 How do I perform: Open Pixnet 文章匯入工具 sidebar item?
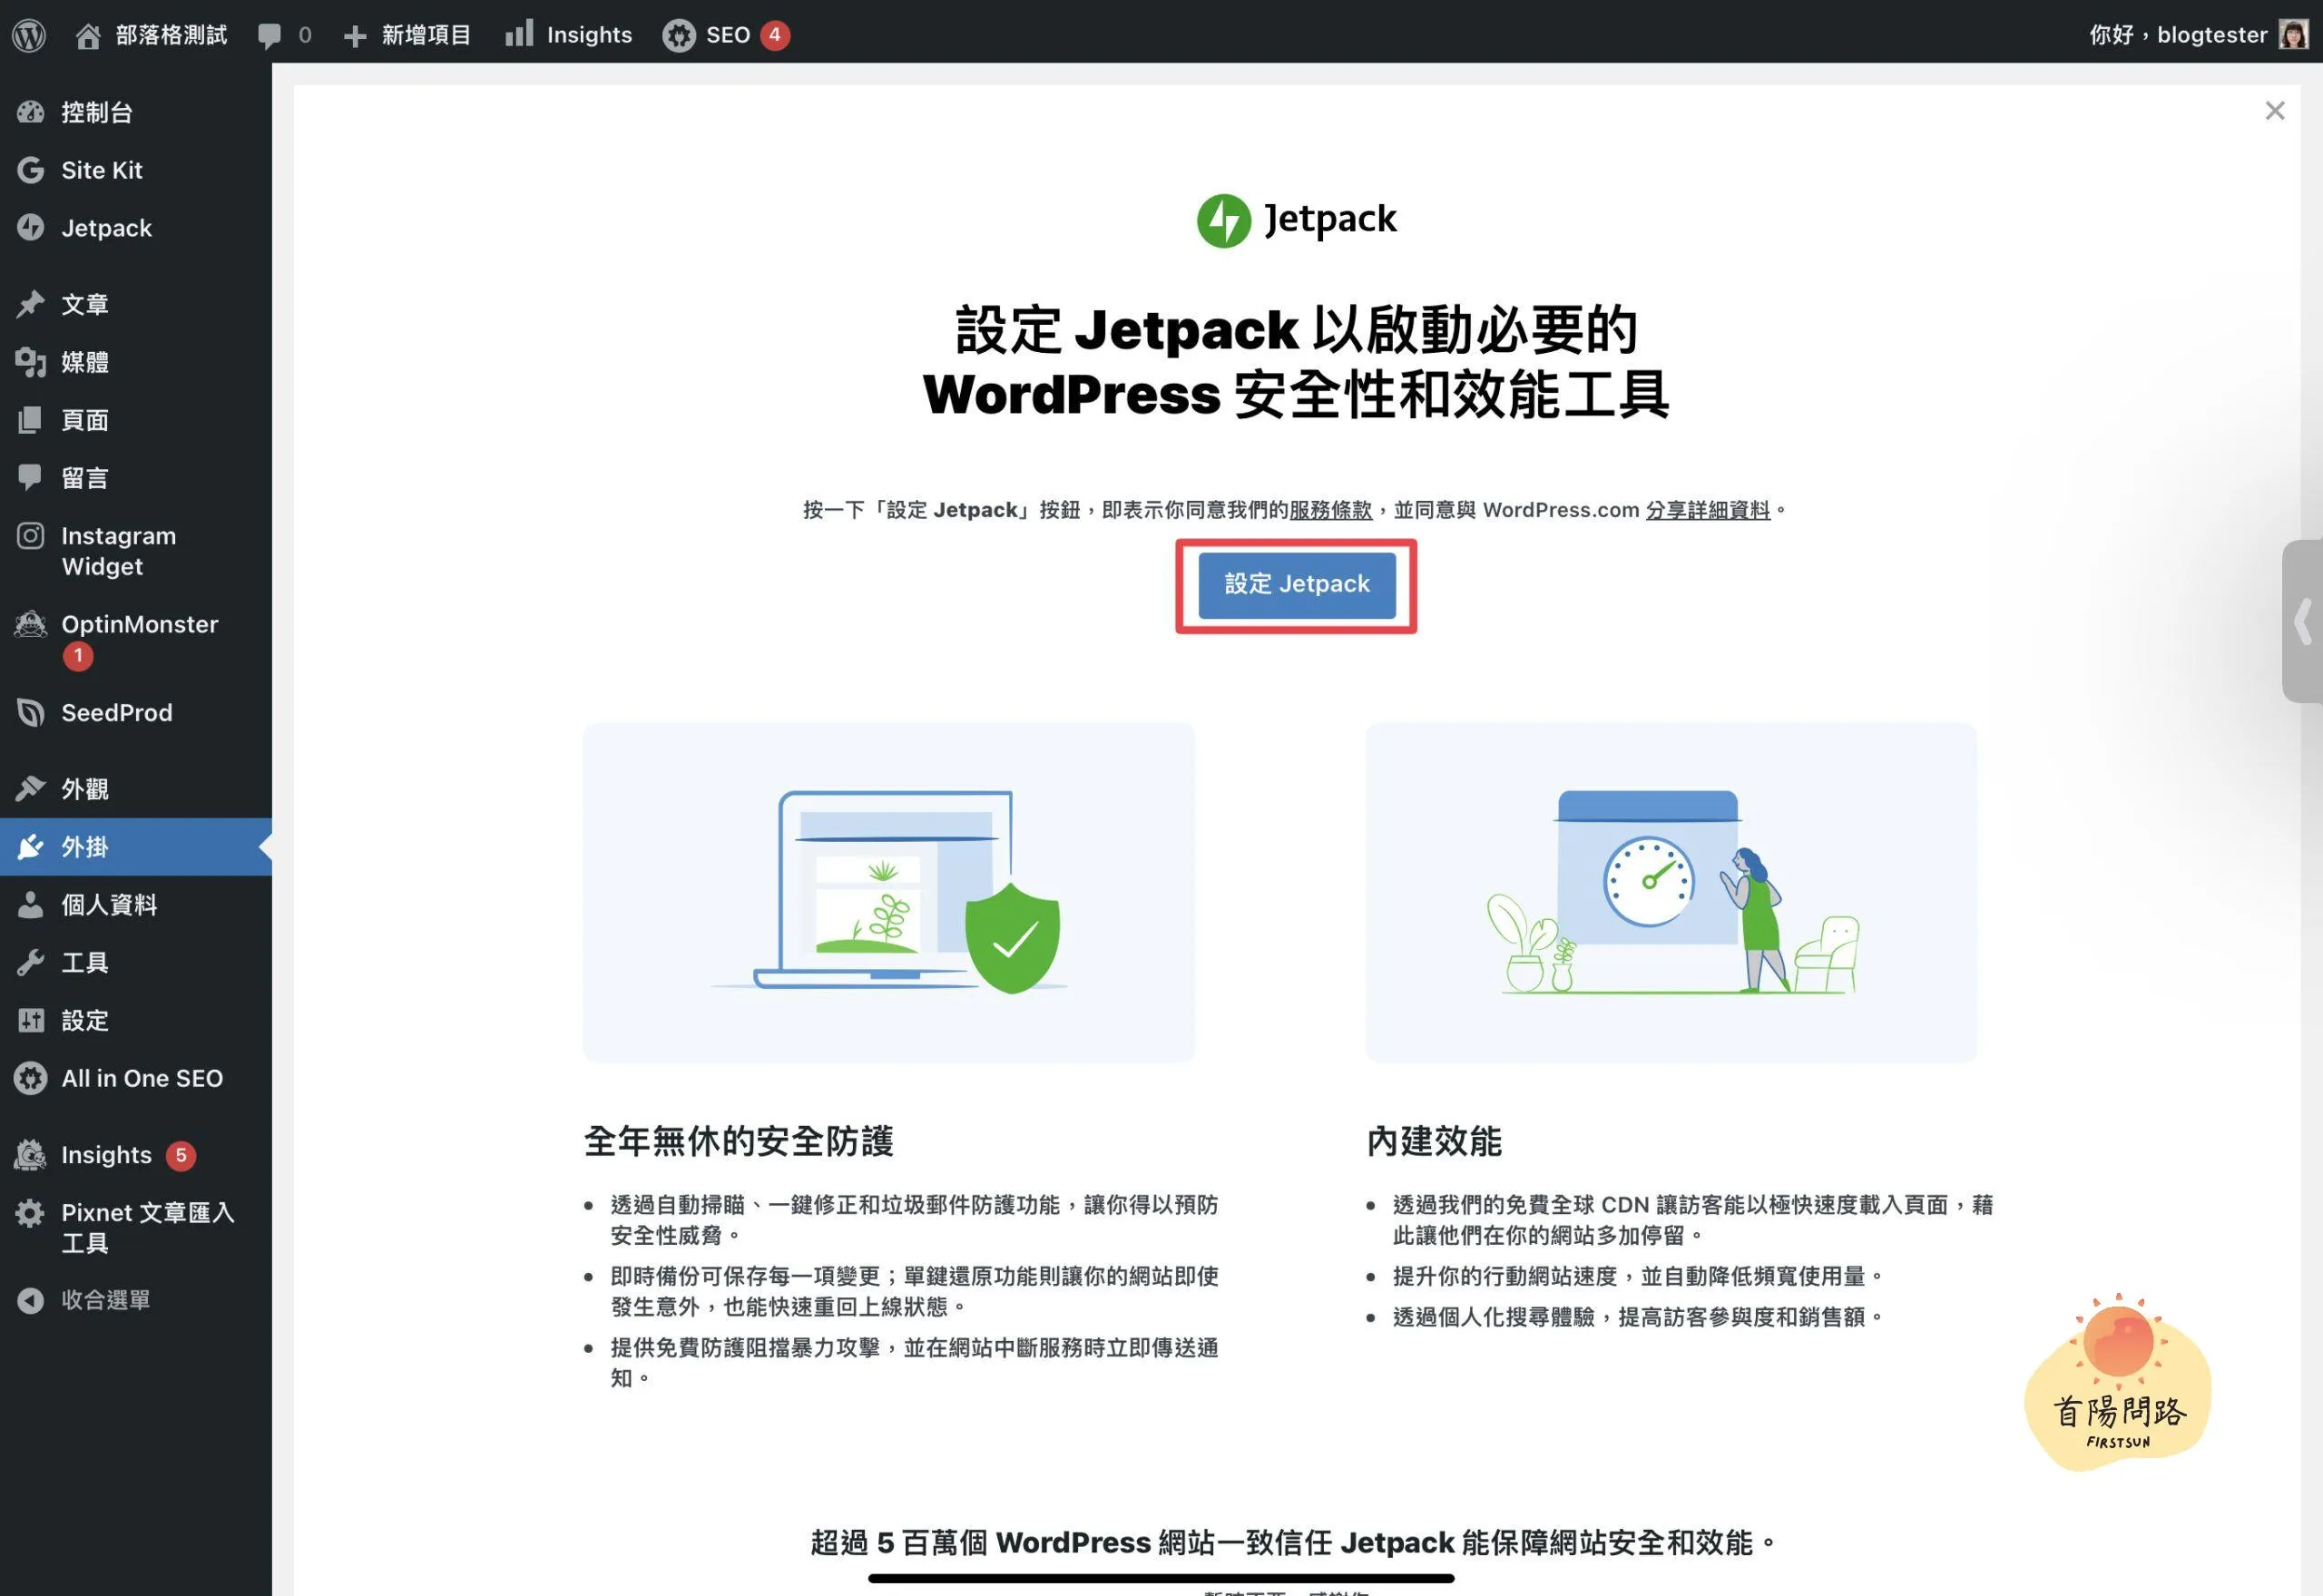[147, 1227]
